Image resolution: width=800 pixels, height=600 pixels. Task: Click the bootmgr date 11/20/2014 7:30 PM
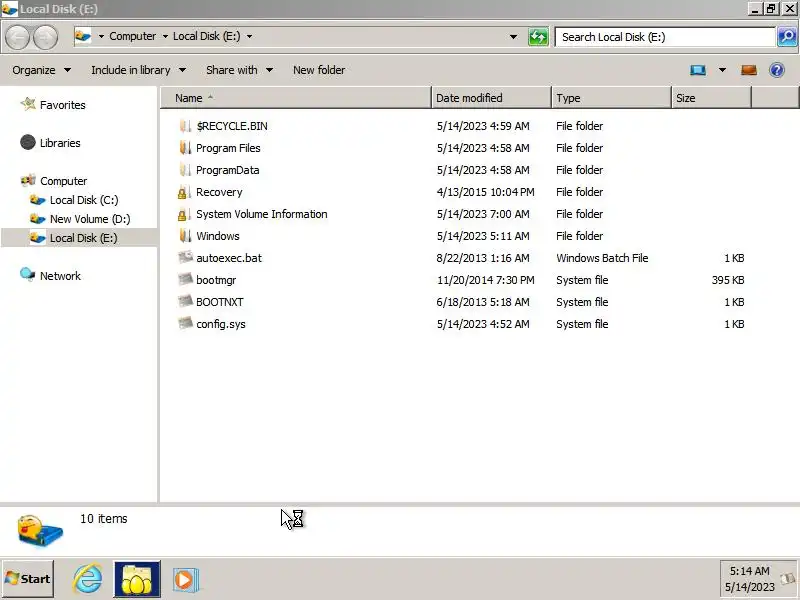click(x=485, y=280)
